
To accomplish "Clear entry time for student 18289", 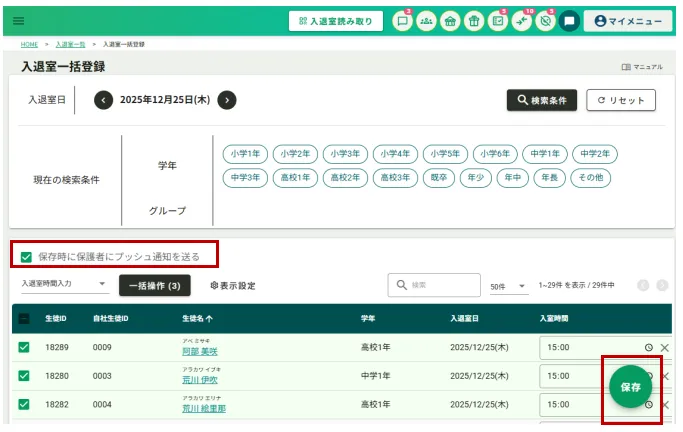I will pyautogui.click(x=665, y=348).
